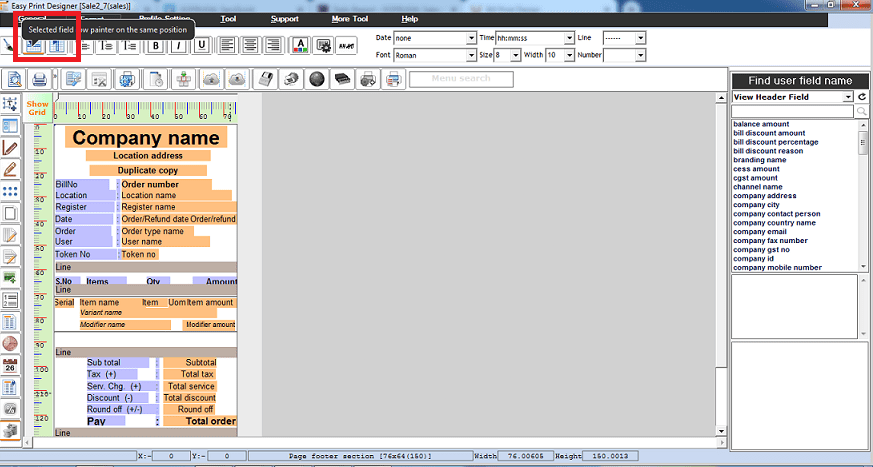Select 'company email' in field list
The height and width of the screenshot is (467, 873).
pyautogui.click(x=759, y=232)
